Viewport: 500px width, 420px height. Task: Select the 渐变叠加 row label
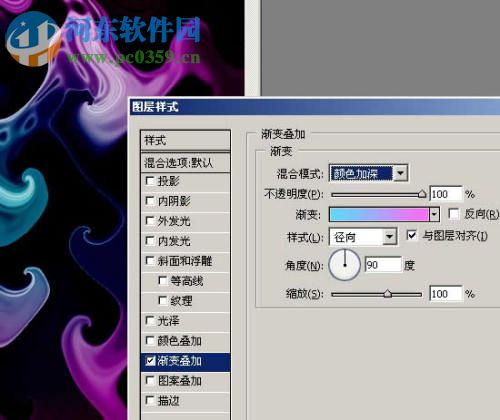click(179, 361)
